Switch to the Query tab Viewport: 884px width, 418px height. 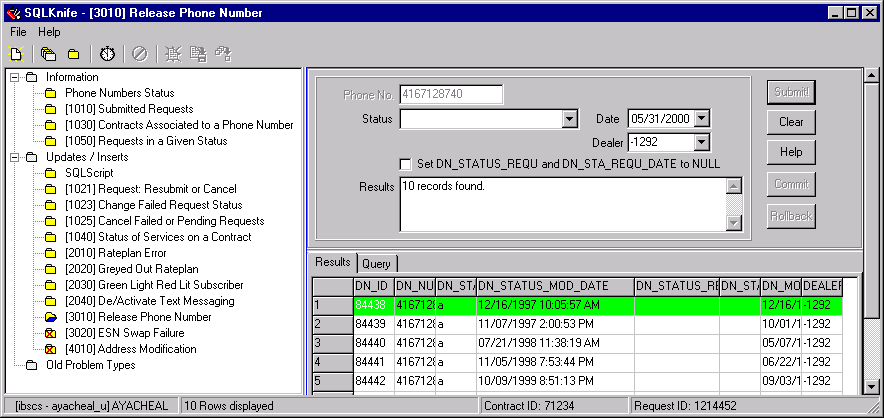[376, 263]
